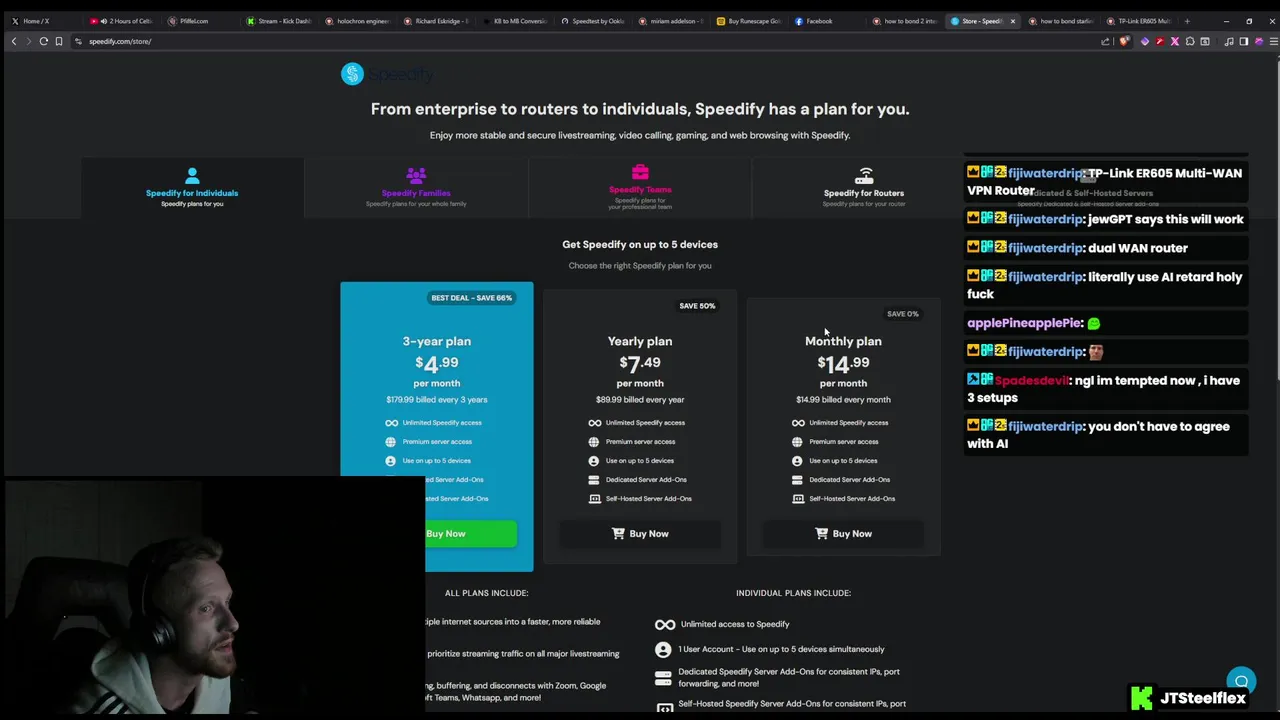The image size is (1280, 720).
Task: Reload the page with the refresh icon
Action: point(44,41)
